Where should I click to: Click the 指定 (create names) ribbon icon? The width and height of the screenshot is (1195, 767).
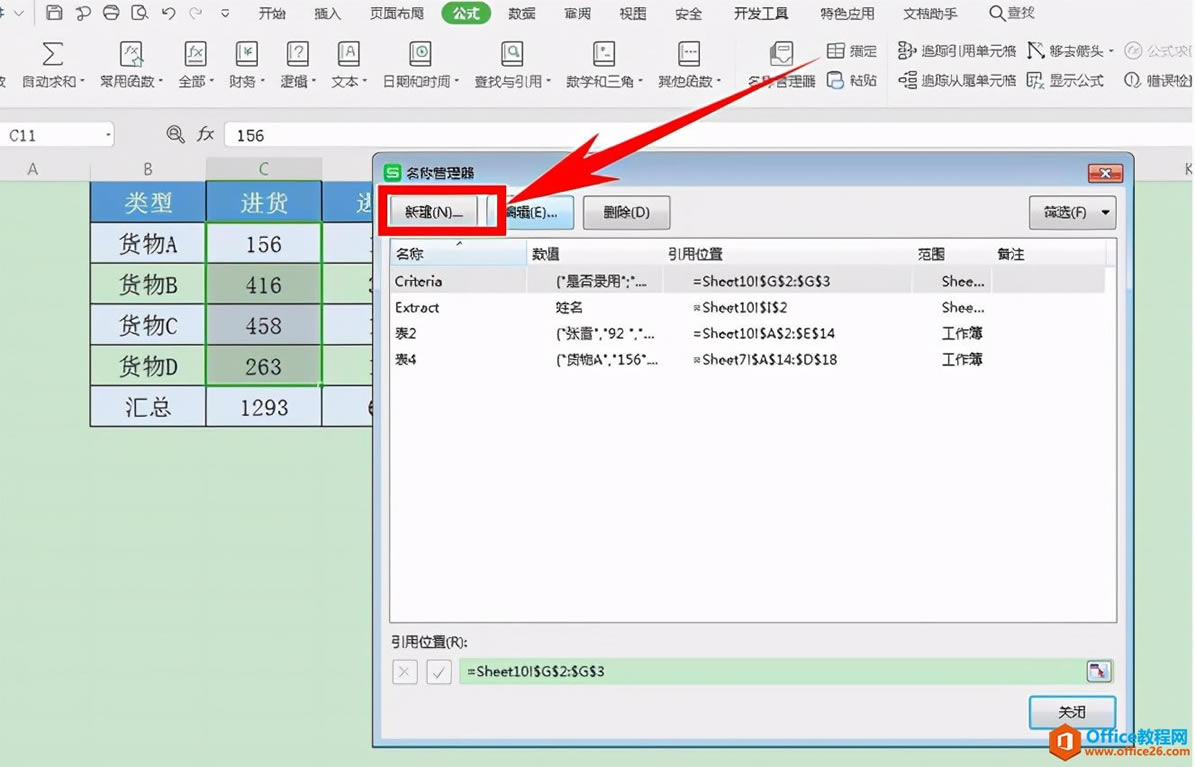(x=835, y=50)
